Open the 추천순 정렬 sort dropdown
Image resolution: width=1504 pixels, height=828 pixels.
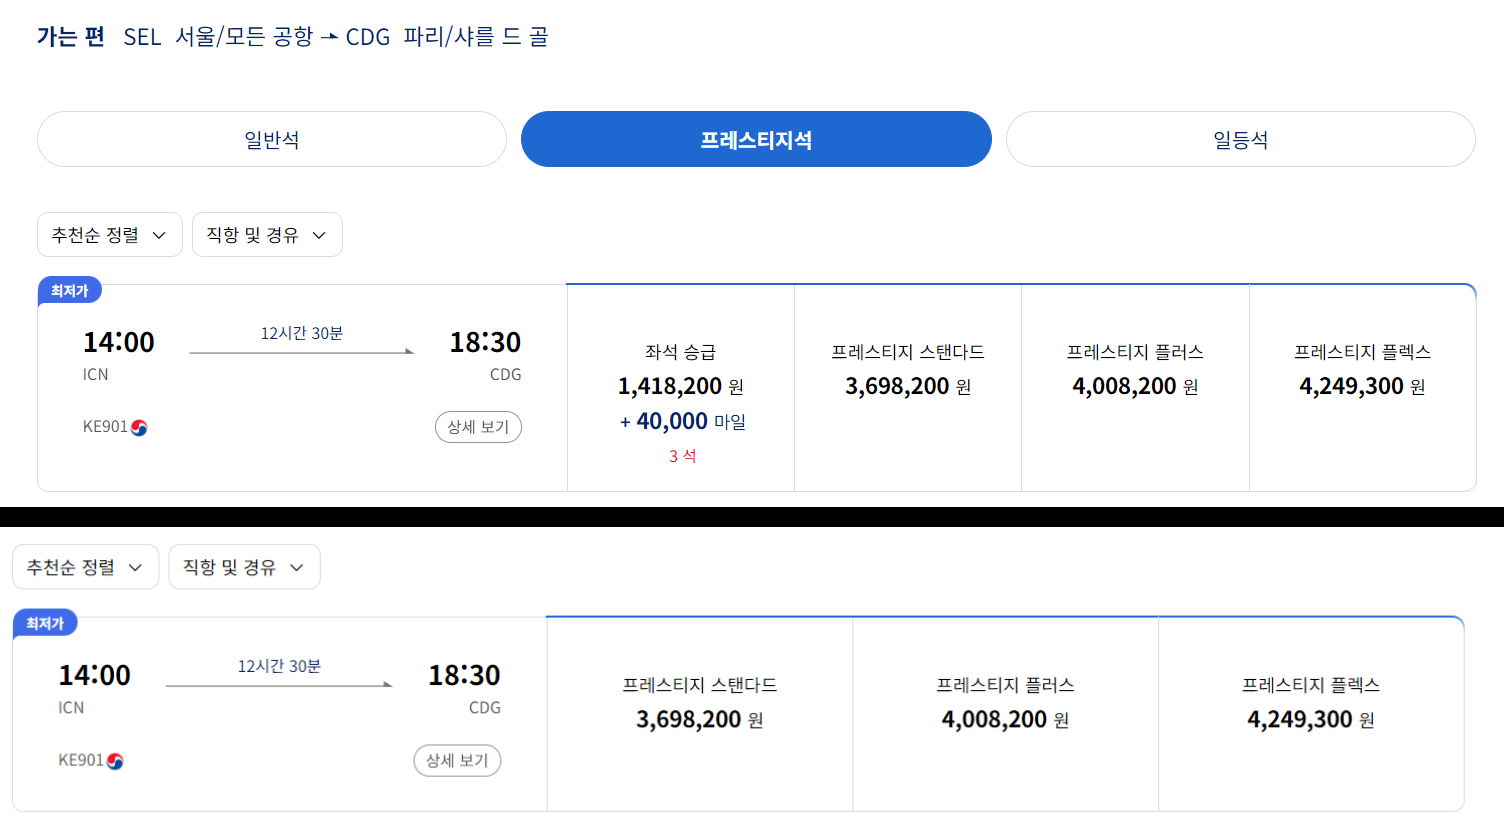coord(110,234)
